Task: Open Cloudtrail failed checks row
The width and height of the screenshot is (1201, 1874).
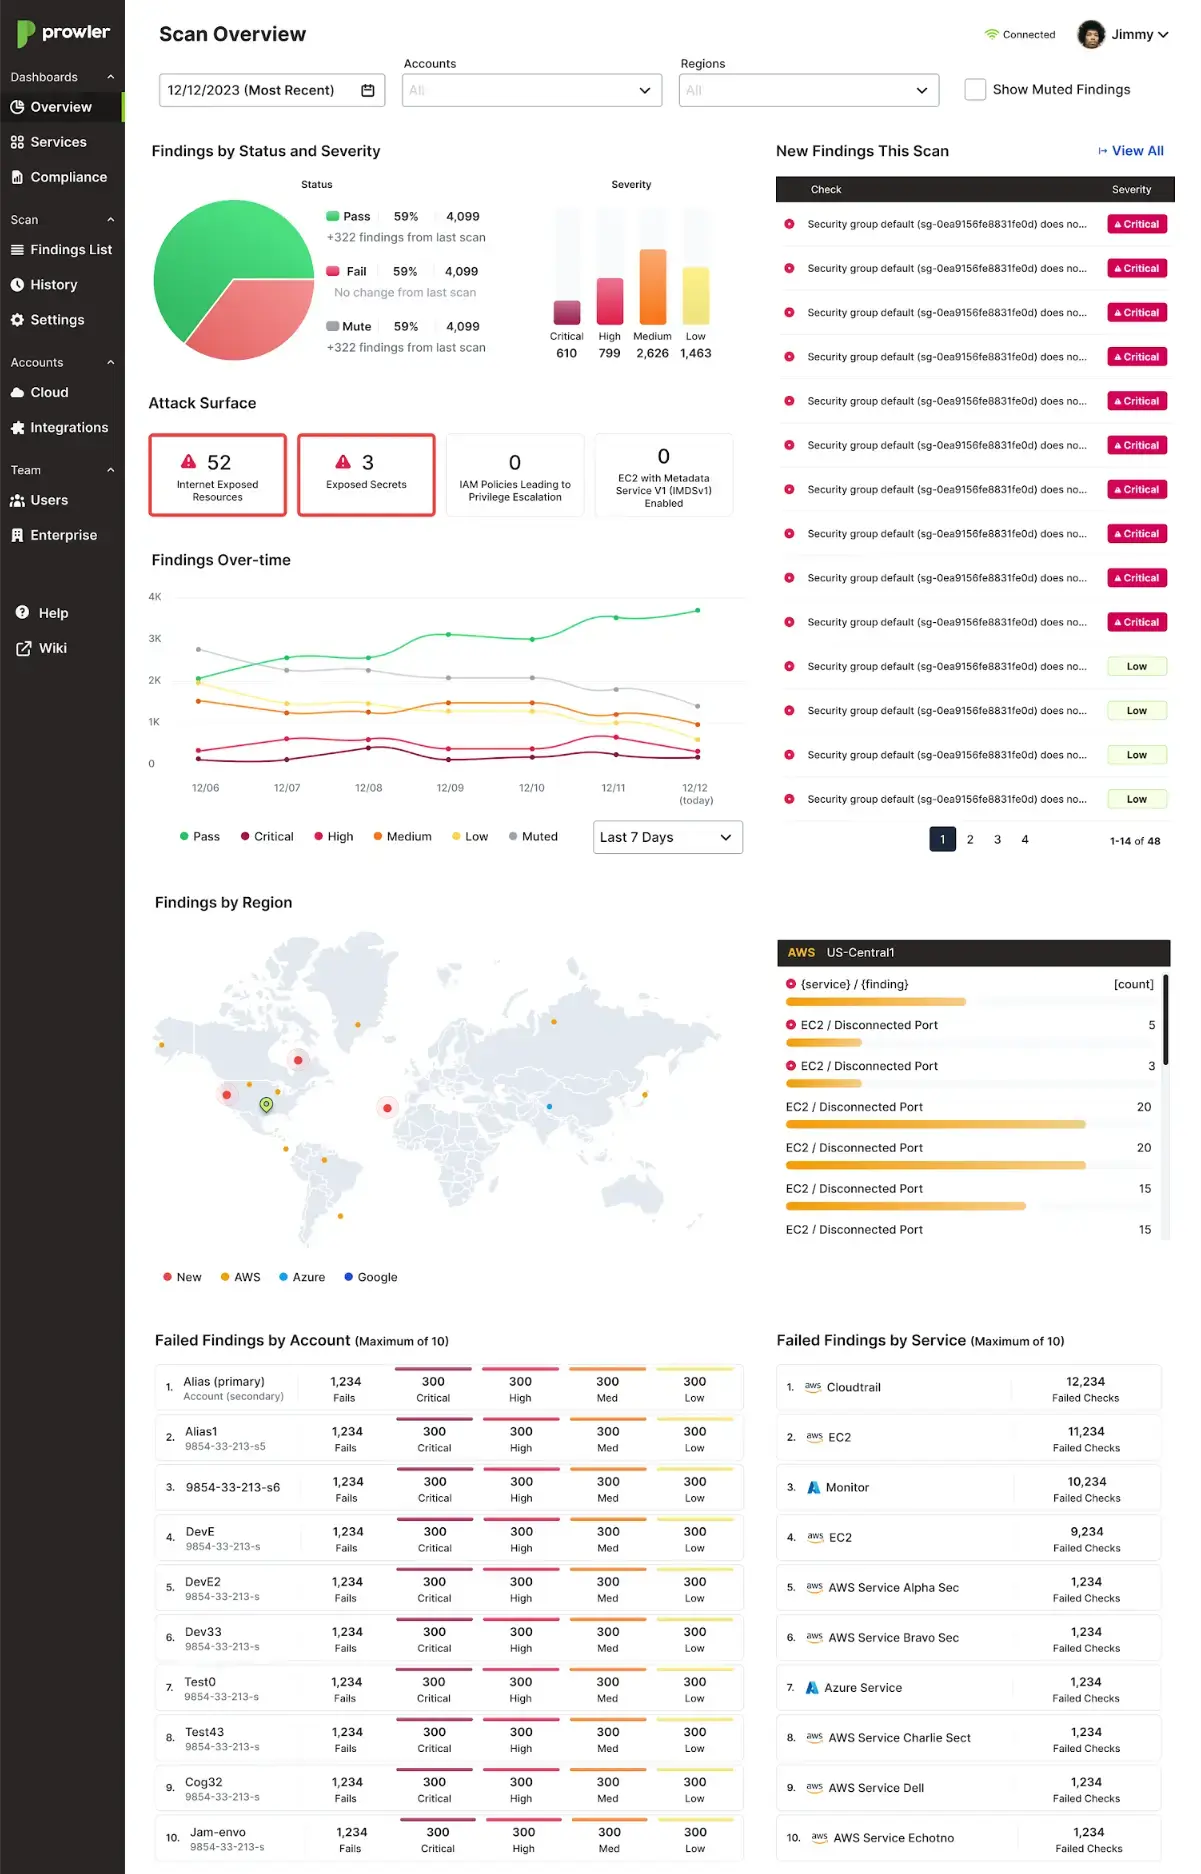Action: (969, 1388)
